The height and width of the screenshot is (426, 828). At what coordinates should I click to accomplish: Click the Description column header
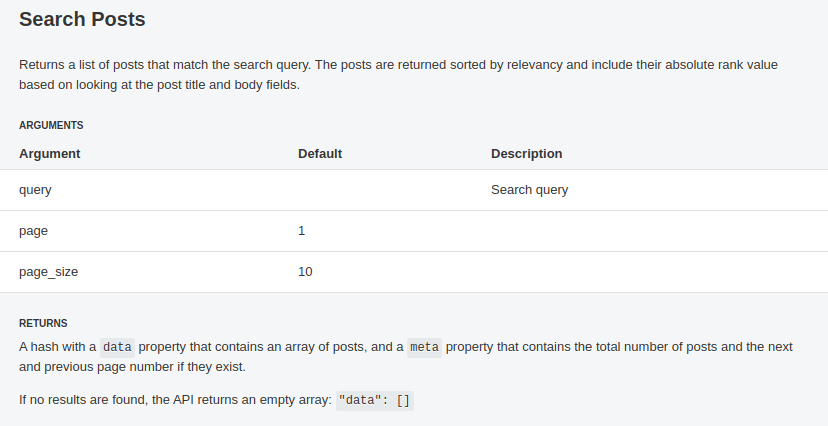(x=526, y=154)
